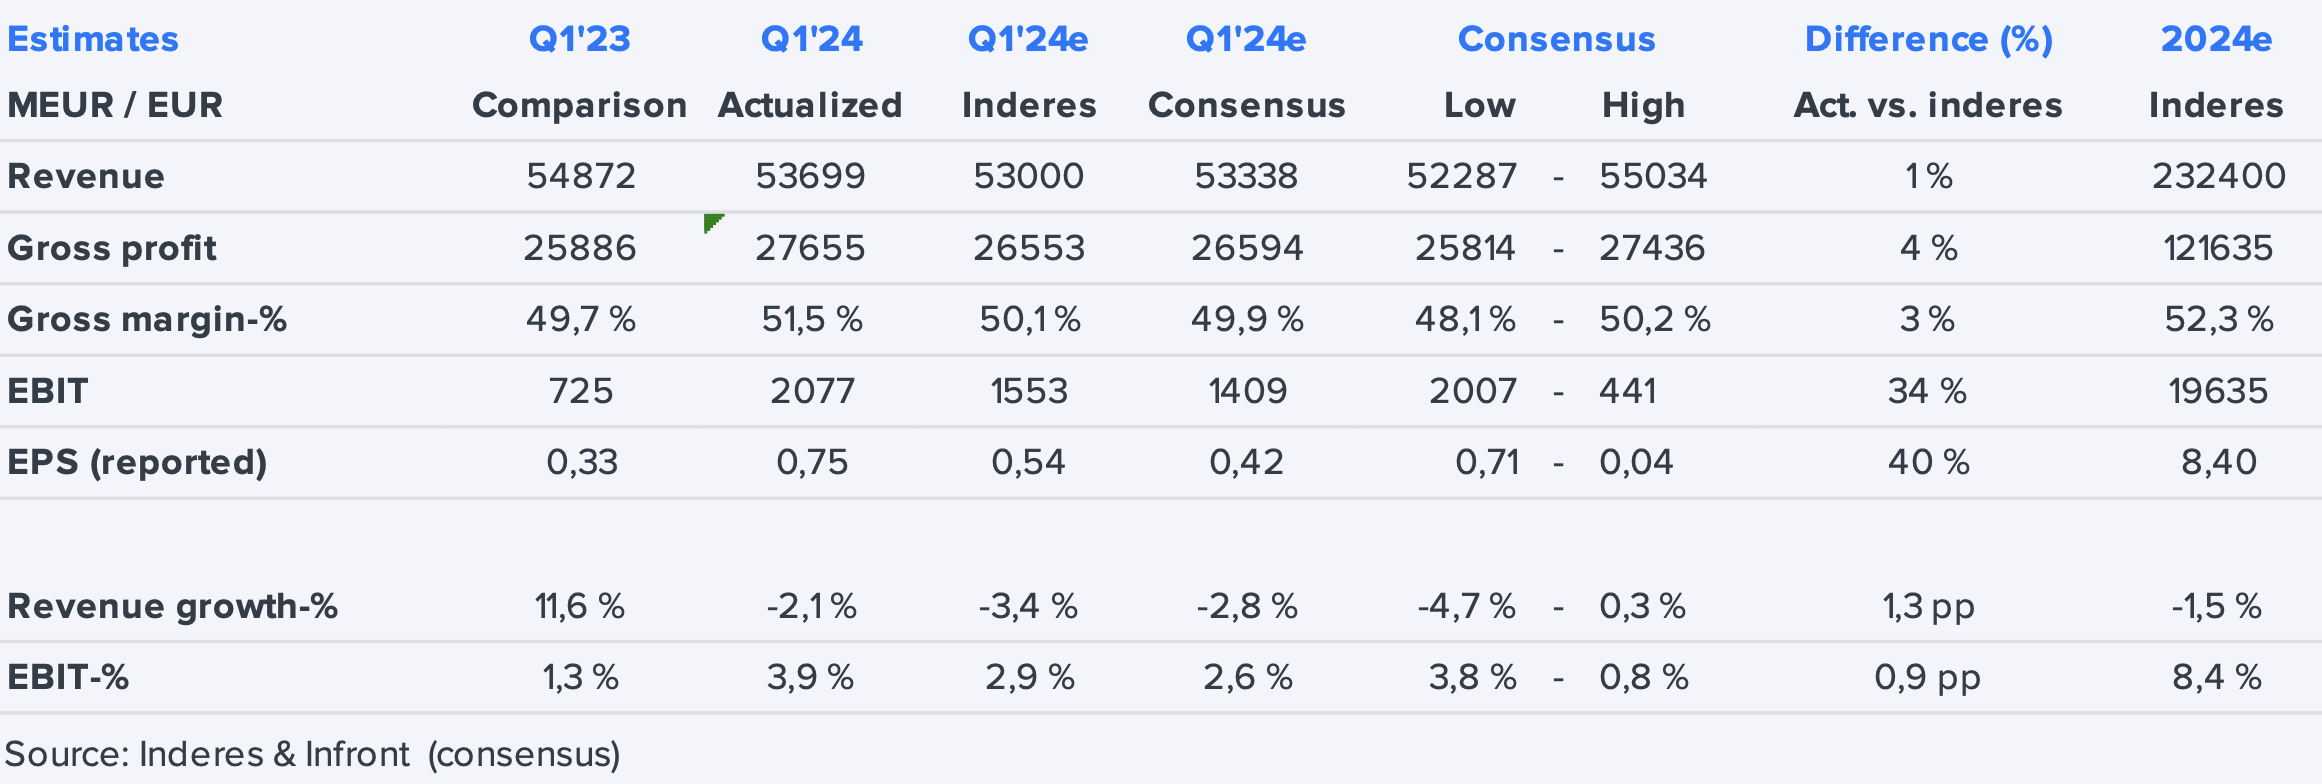The width and height of the screenshot is (2322, 784).
Task: Click the Revenue row label
Action: [x=86, y=176]
